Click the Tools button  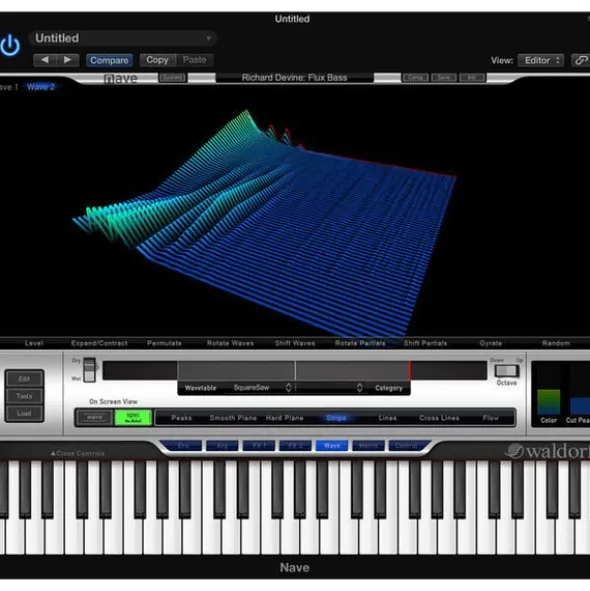point(24,396)
